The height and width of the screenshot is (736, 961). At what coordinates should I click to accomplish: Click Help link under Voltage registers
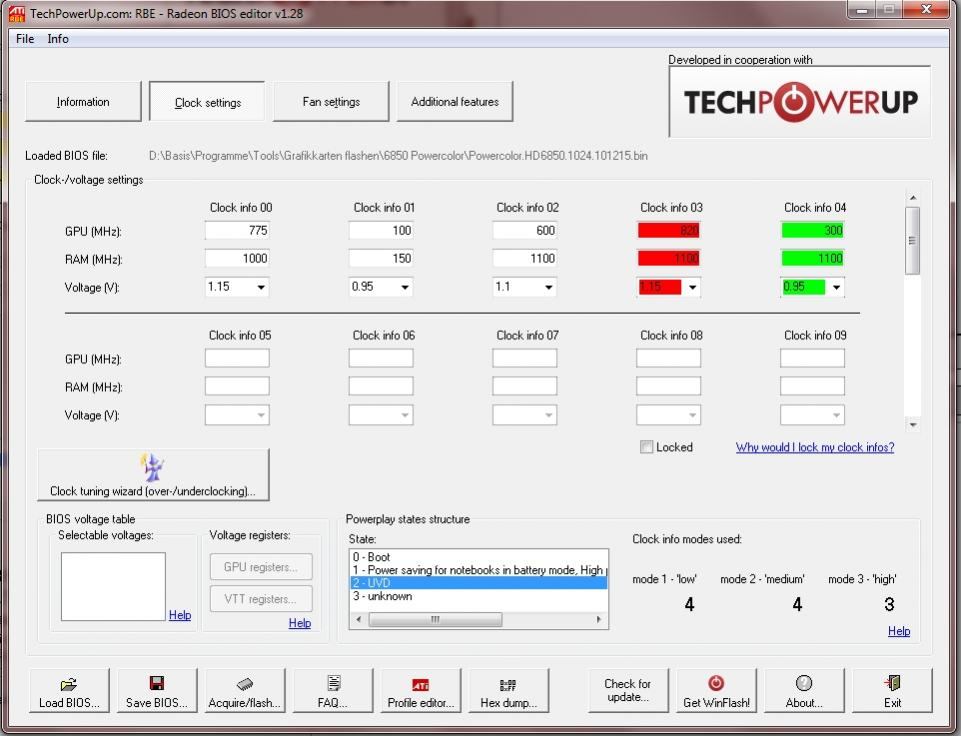click(300, 623)
